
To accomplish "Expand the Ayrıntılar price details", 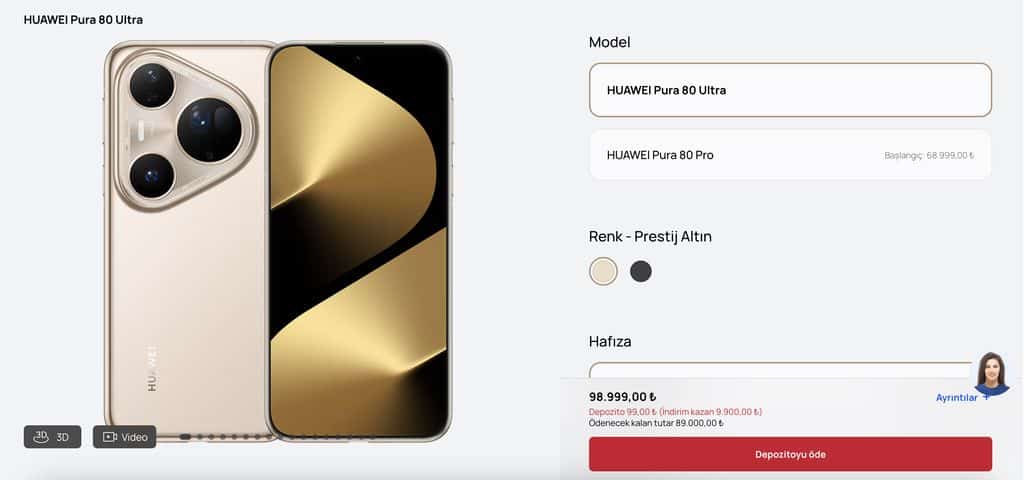I will (x=956, y=398).
